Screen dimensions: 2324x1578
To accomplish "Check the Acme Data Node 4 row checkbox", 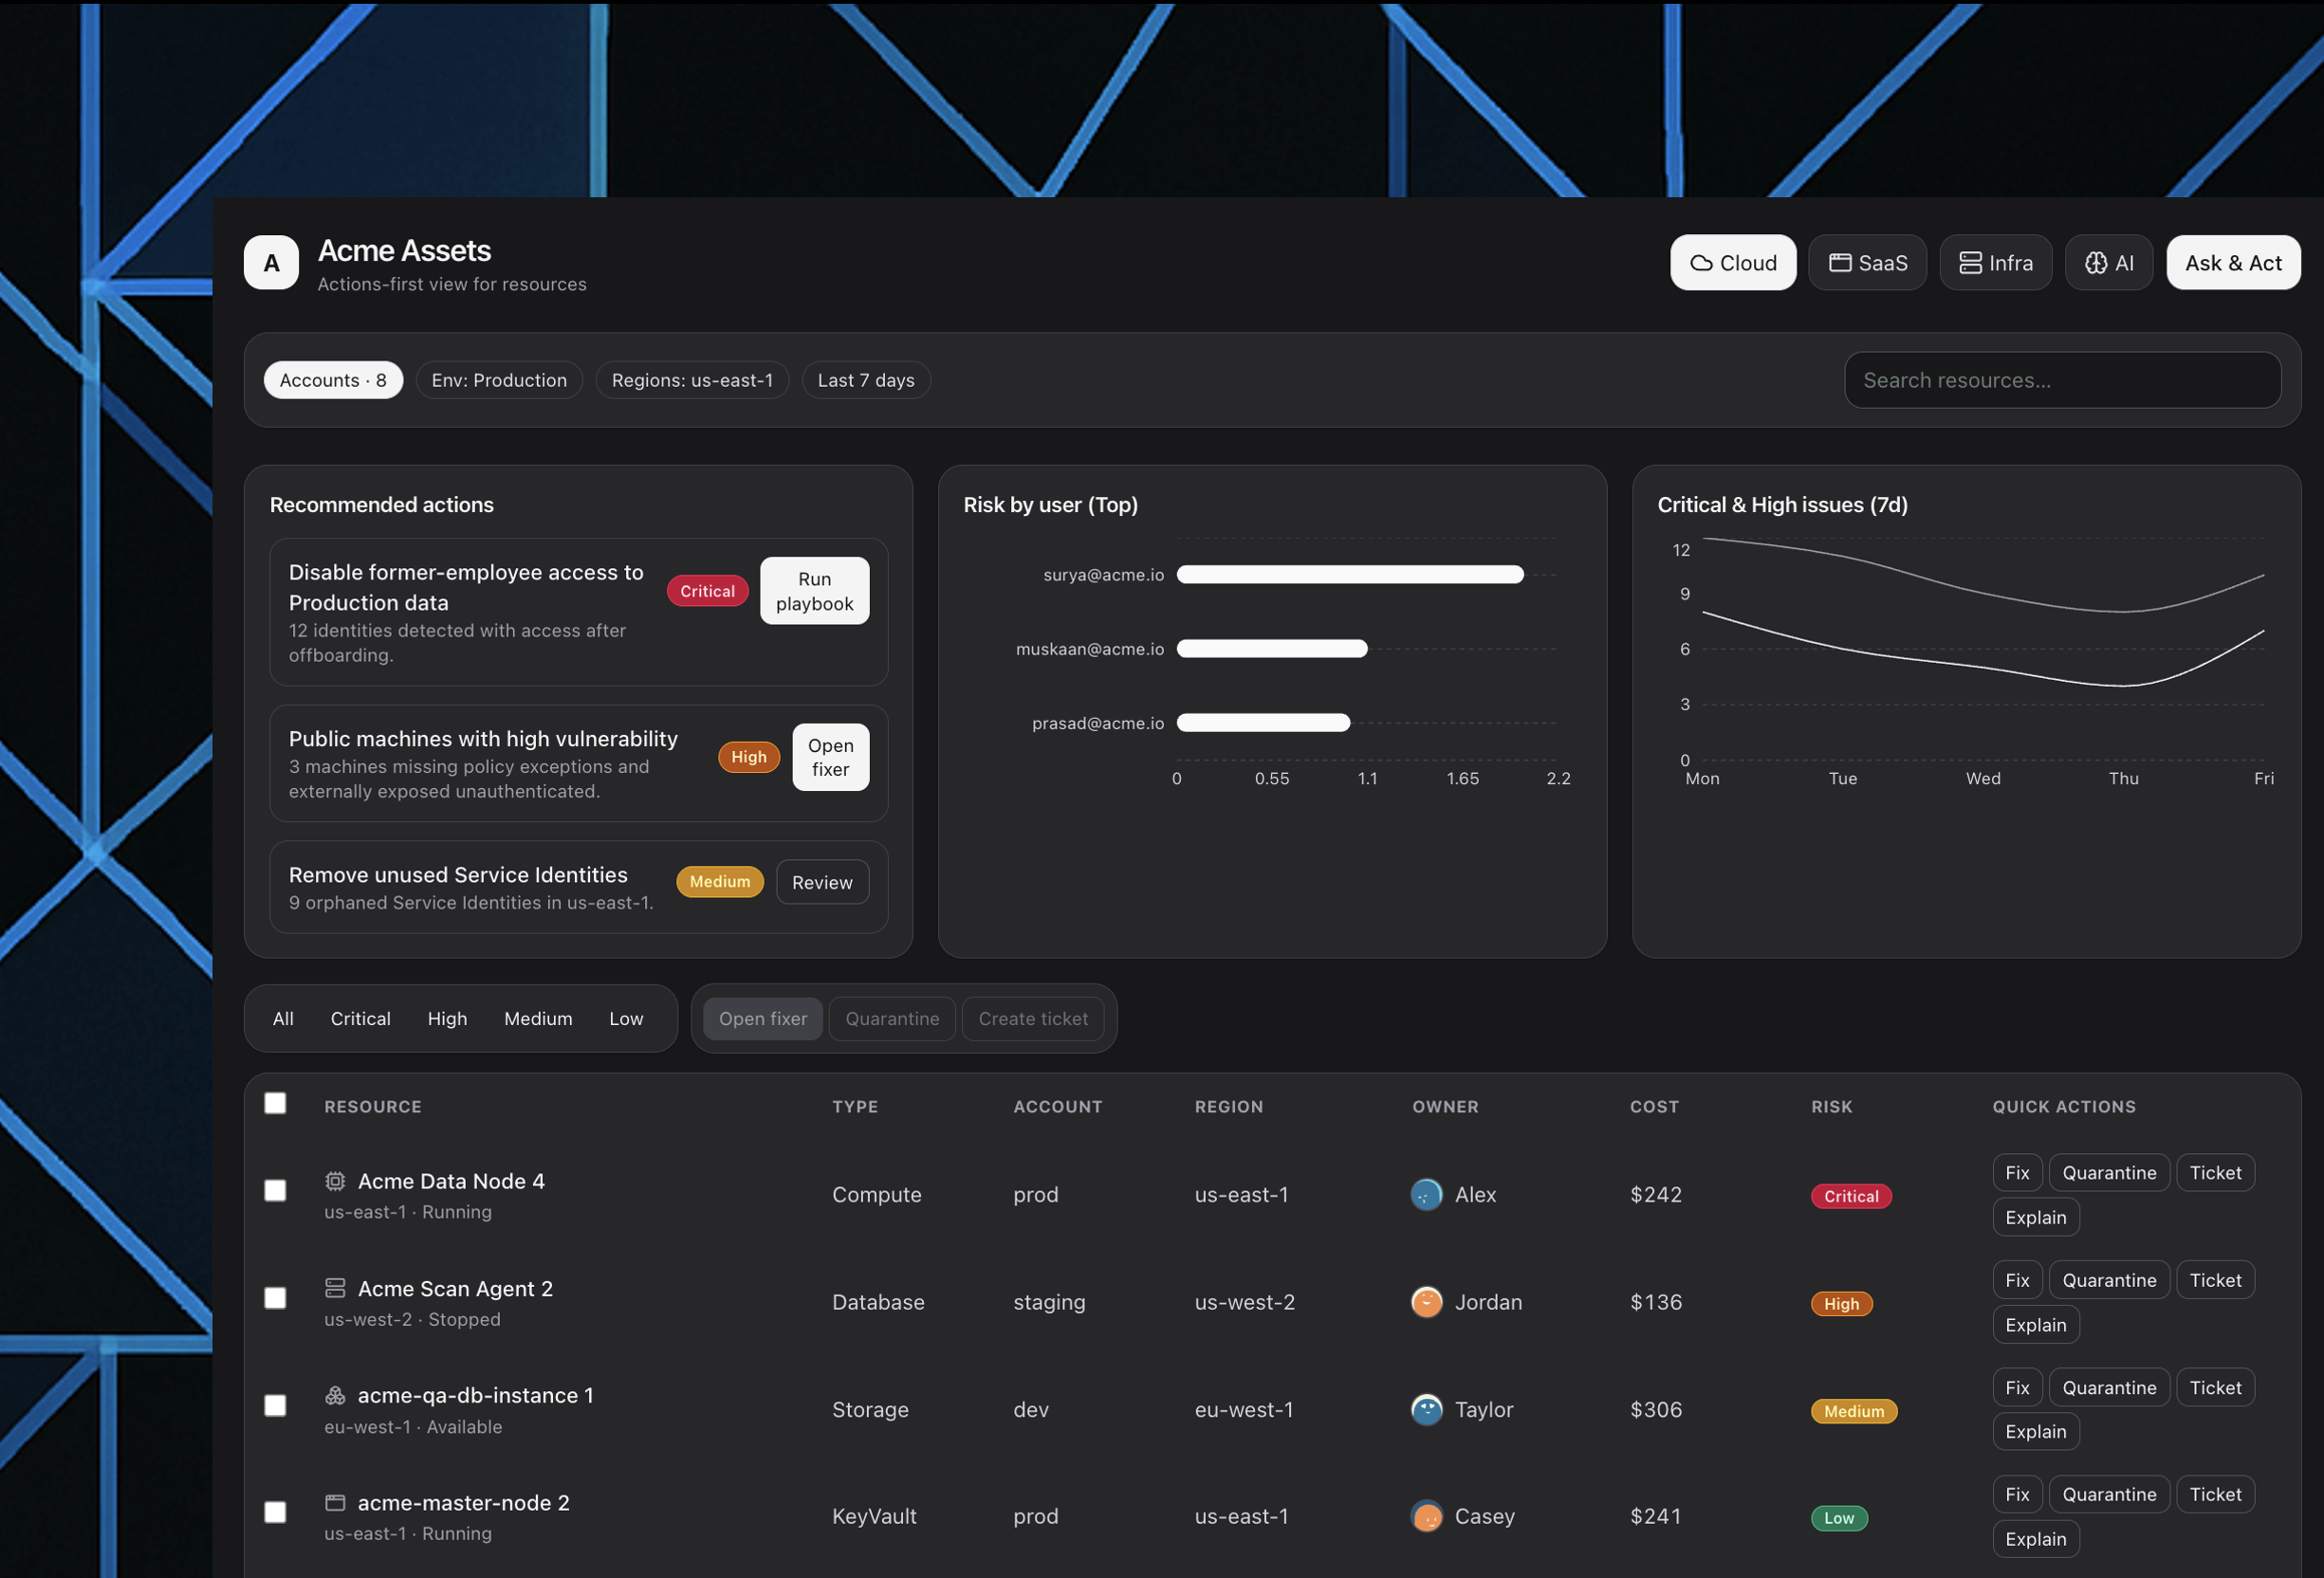I will pyautogui.click(x=275, y=1190).
